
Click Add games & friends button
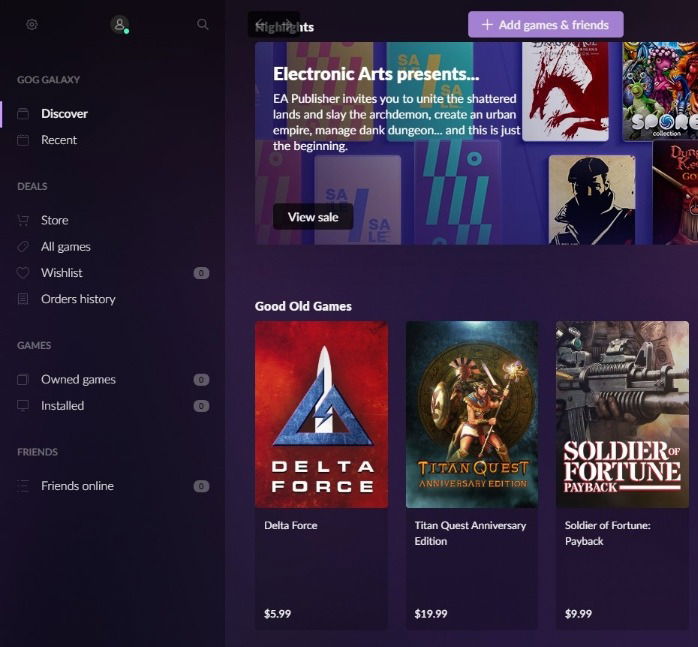tap(546, 24)
